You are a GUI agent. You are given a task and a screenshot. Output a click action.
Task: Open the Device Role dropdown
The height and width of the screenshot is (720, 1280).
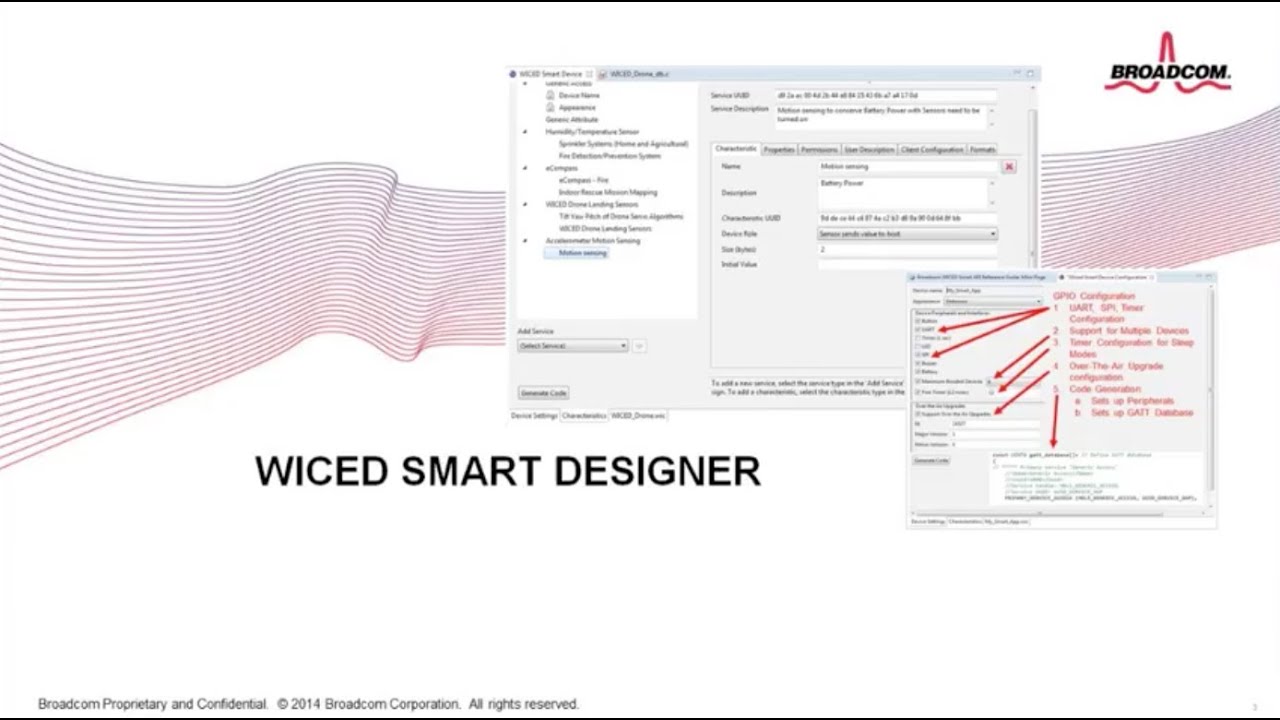point(907,234)
